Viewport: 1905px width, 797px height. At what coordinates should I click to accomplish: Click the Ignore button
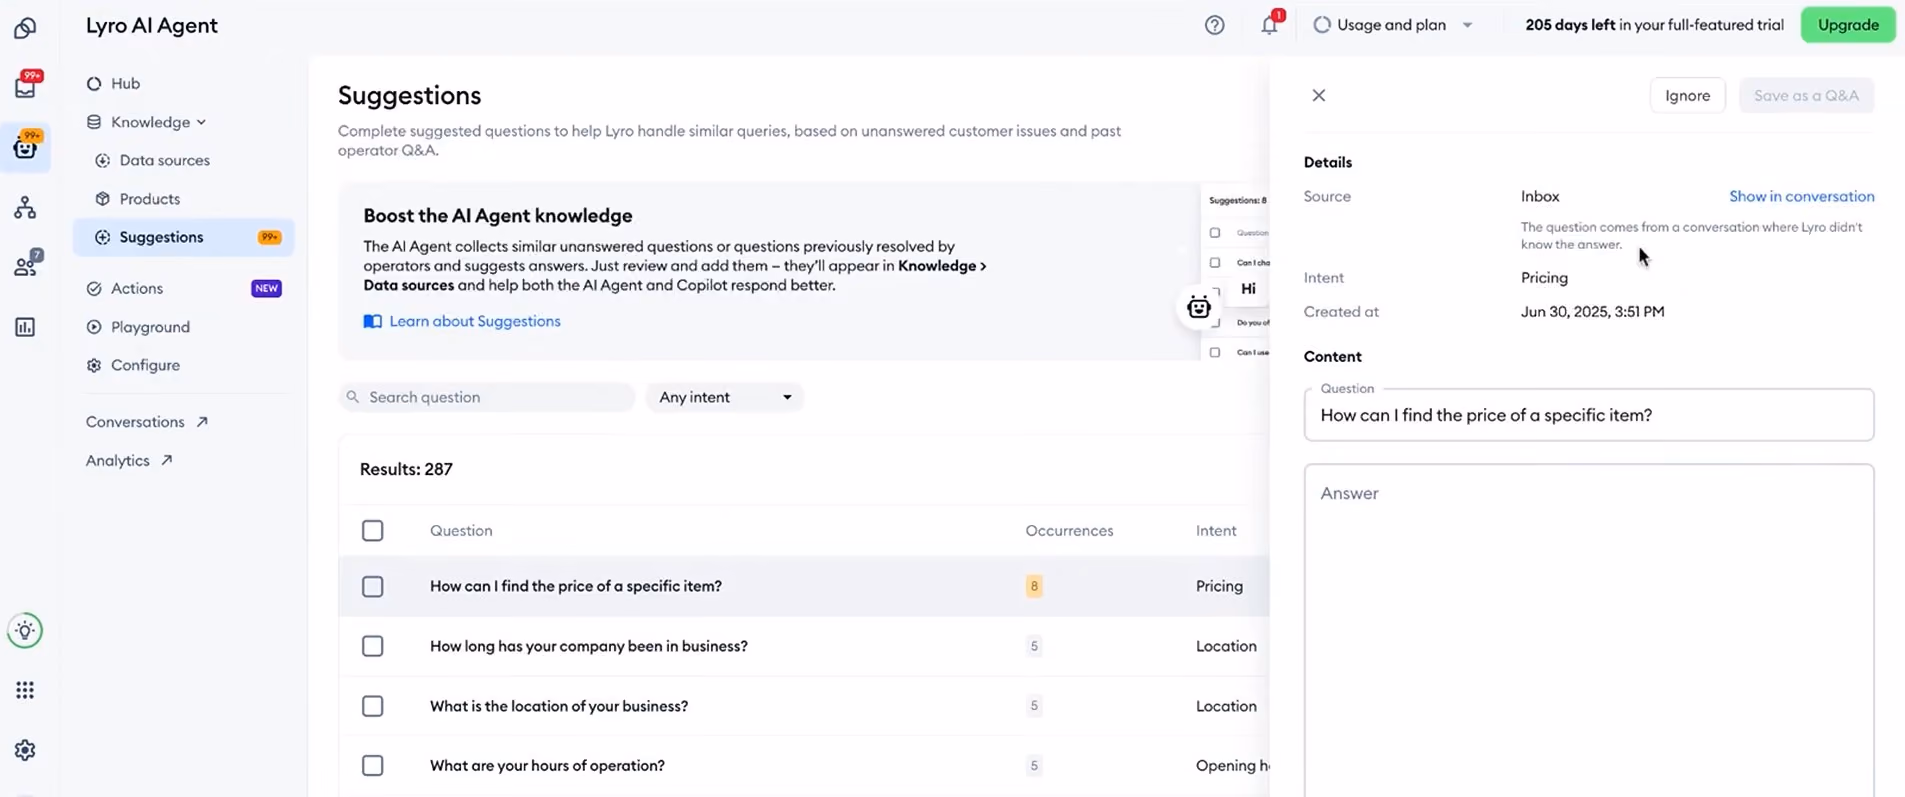click(x=1687, y=95)
